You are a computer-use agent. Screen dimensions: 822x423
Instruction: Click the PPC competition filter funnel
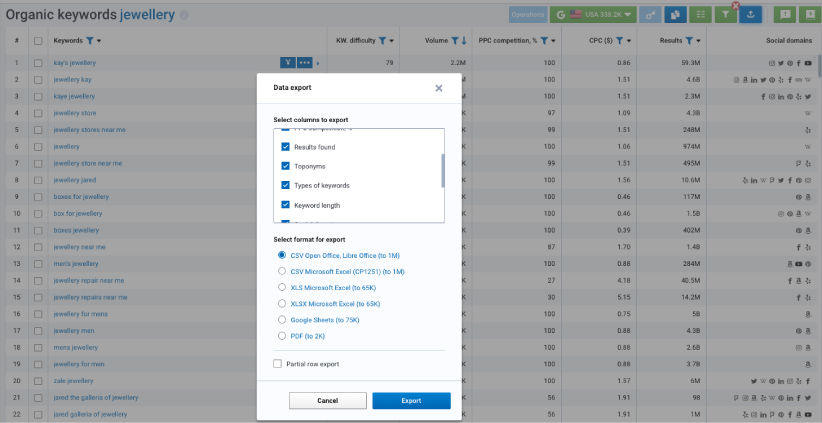[x=544, y=40]
